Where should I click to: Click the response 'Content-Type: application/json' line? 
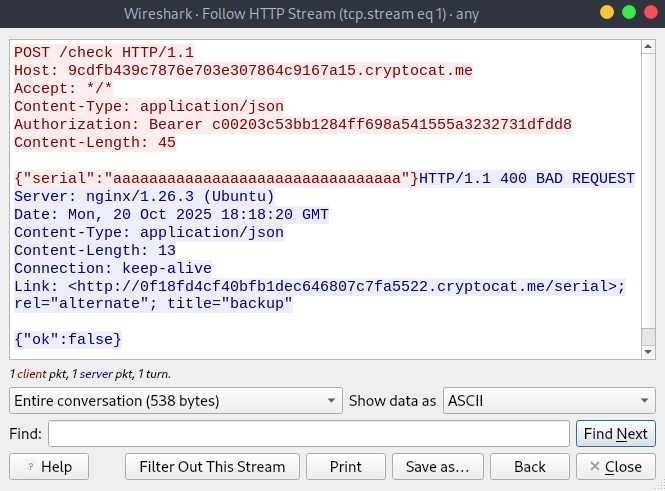coord(149,233)
